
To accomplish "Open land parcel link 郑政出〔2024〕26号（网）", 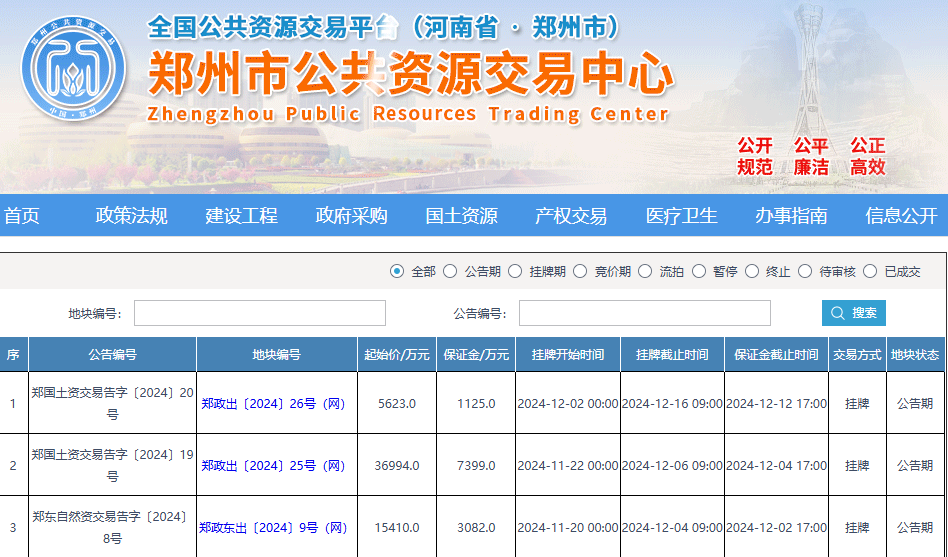I will [273, 404].
